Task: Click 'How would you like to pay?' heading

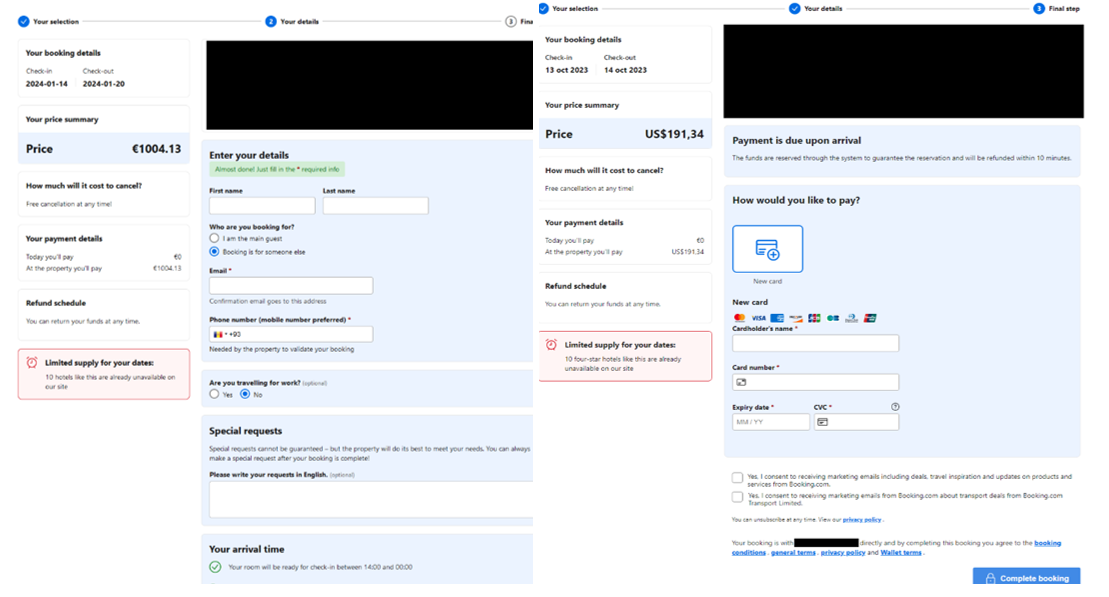Action: [x=796, y=200]
